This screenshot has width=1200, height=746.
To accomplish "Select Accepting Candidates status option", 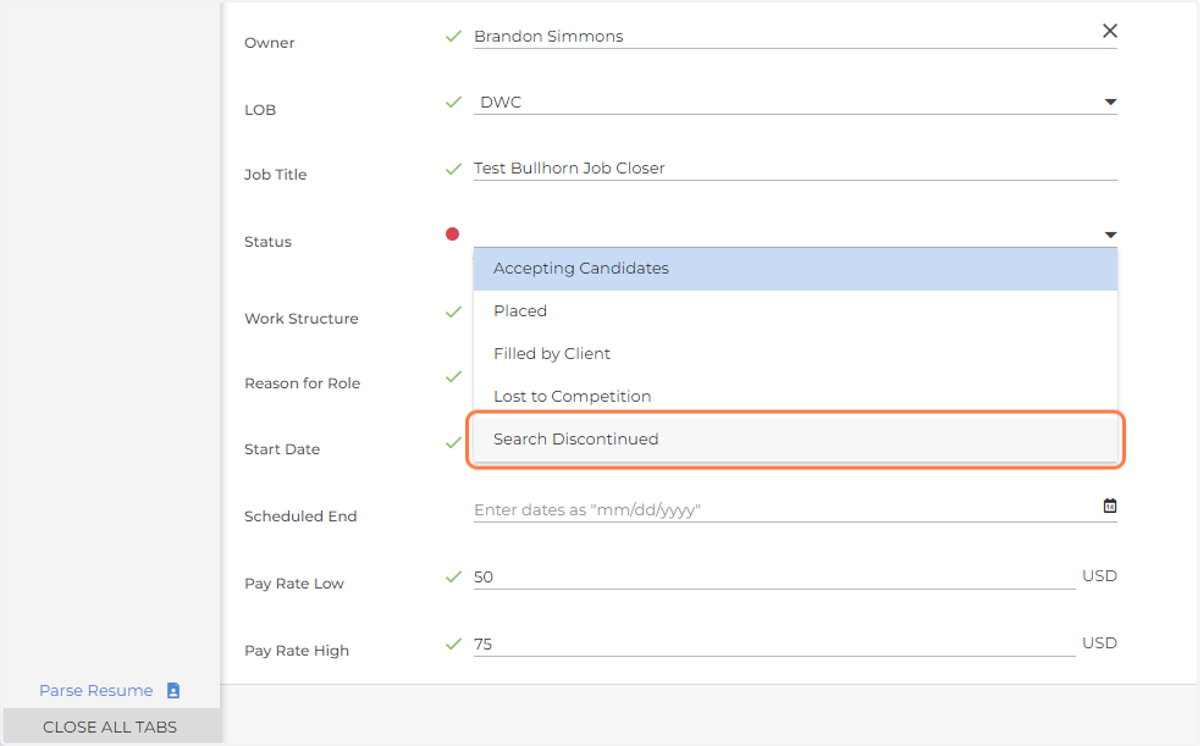I will point(795,269).
